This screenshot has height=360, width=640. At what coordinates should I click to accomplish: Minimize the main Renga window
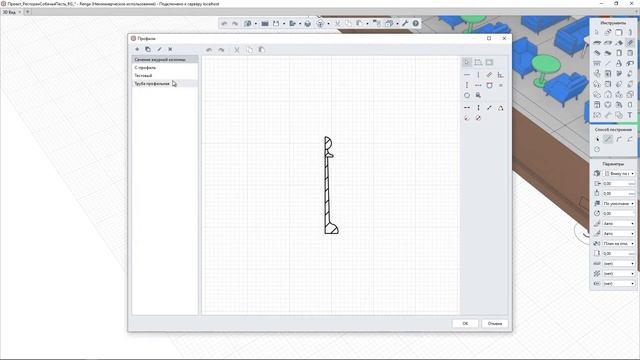click(x=602, y=4)
